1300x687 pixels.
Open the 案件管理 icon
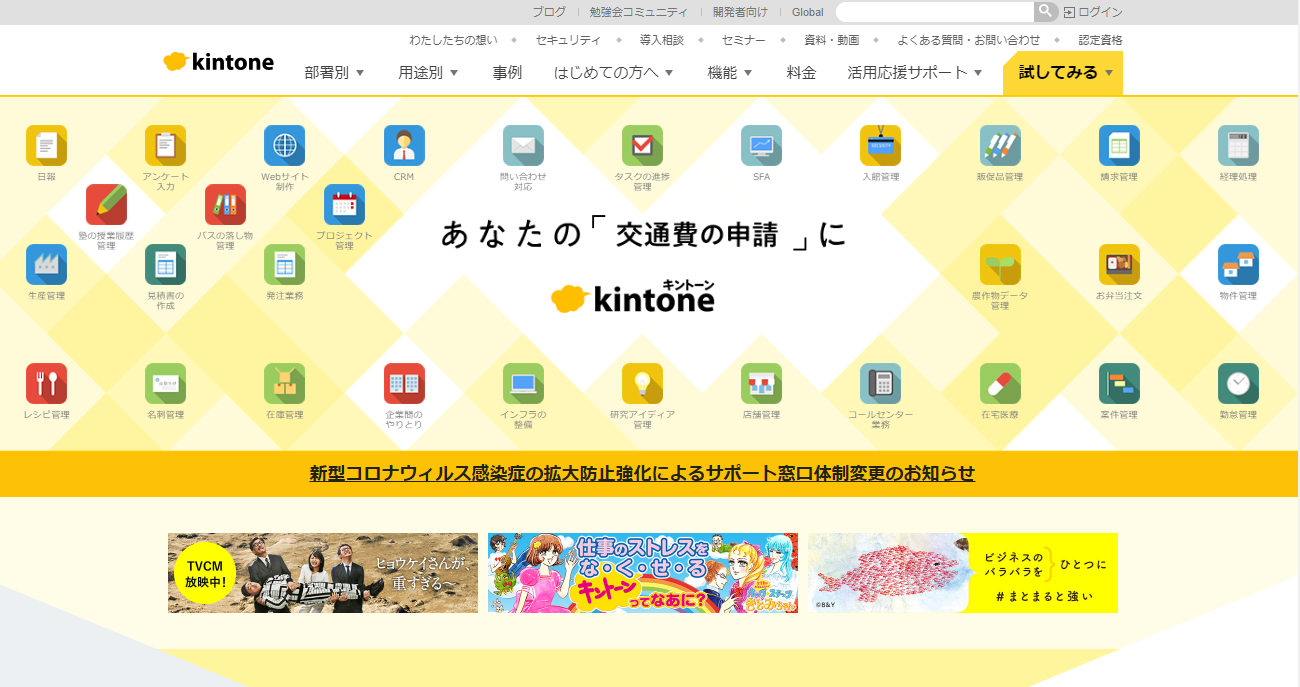click(1119, 383)
